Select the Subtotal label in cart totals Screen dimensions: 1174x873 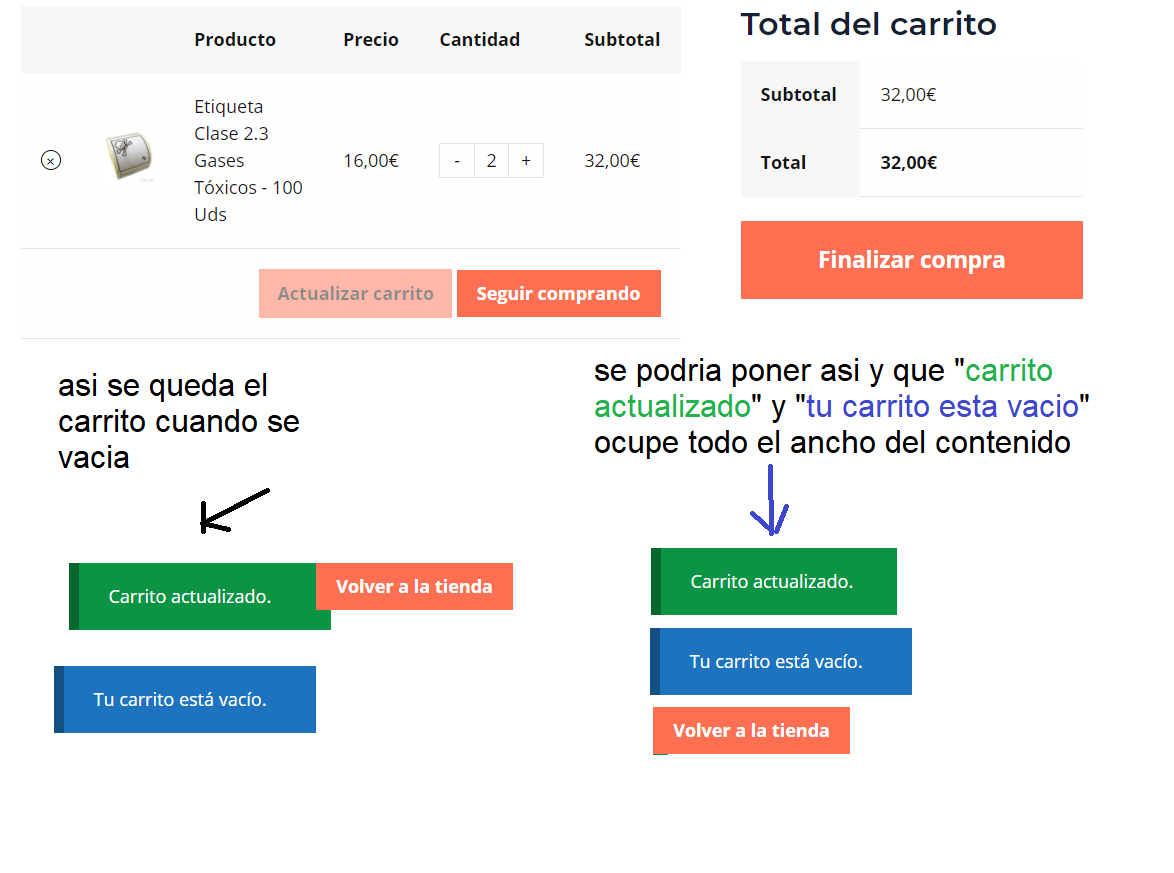point(798,94)
